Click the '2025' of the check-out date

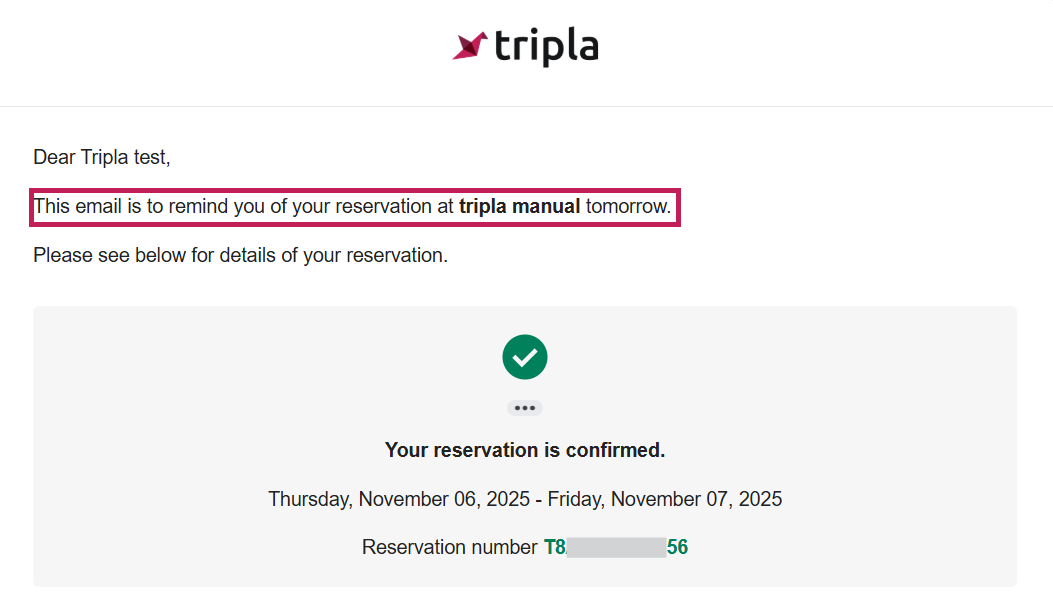coord(759,499)
